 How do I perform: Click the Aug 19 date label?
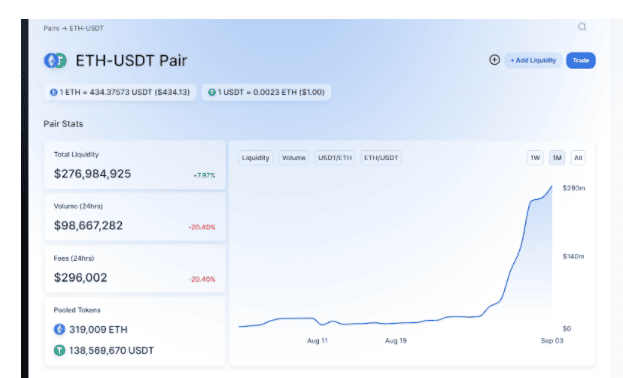[396, 341]
